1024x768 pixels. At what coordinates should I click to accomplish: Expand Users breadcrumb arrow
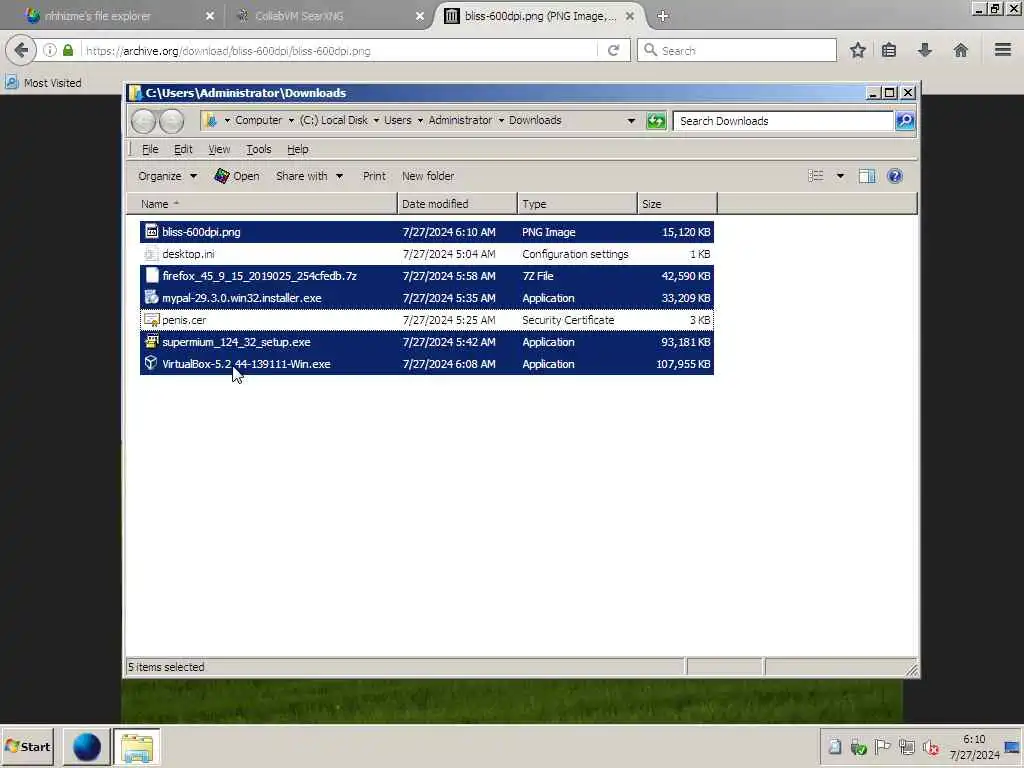[420, 120]
